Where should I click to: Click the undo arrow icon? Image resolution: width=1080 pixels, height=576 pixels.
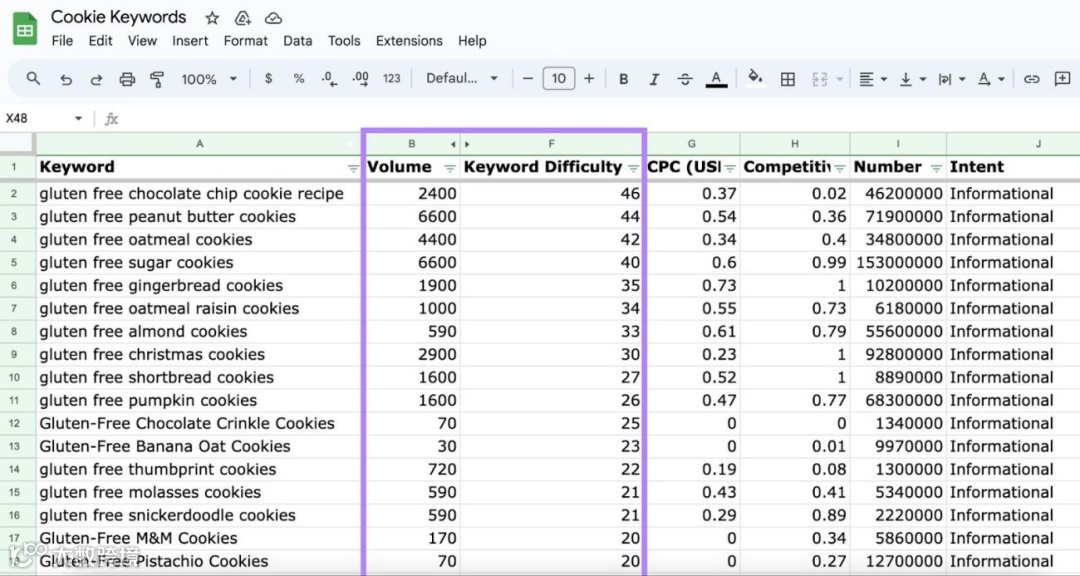tap(66, 79)
